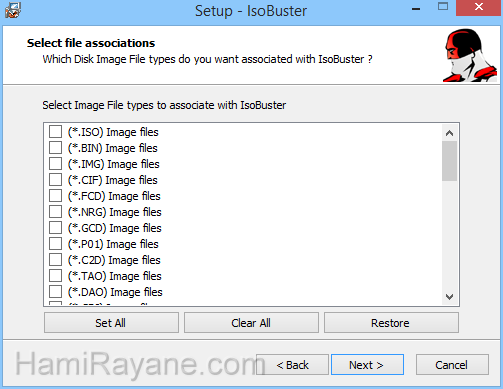
Task: Click the '(*.DAO) Image files' label text
Action: (115, 292)
